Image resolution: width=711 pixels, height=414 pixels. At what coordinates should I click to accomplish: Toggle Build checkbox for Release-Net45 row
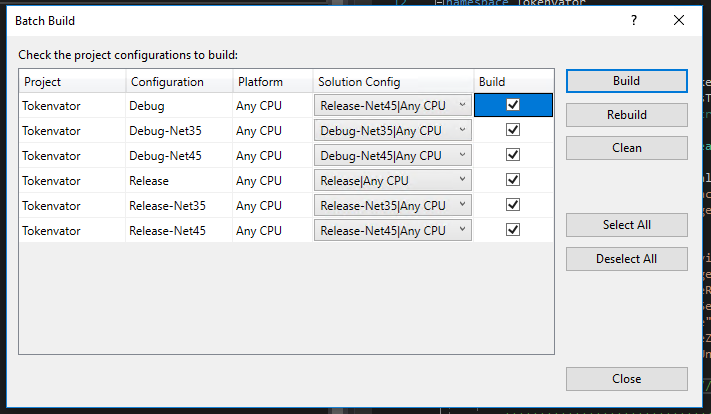click(513, 230)
